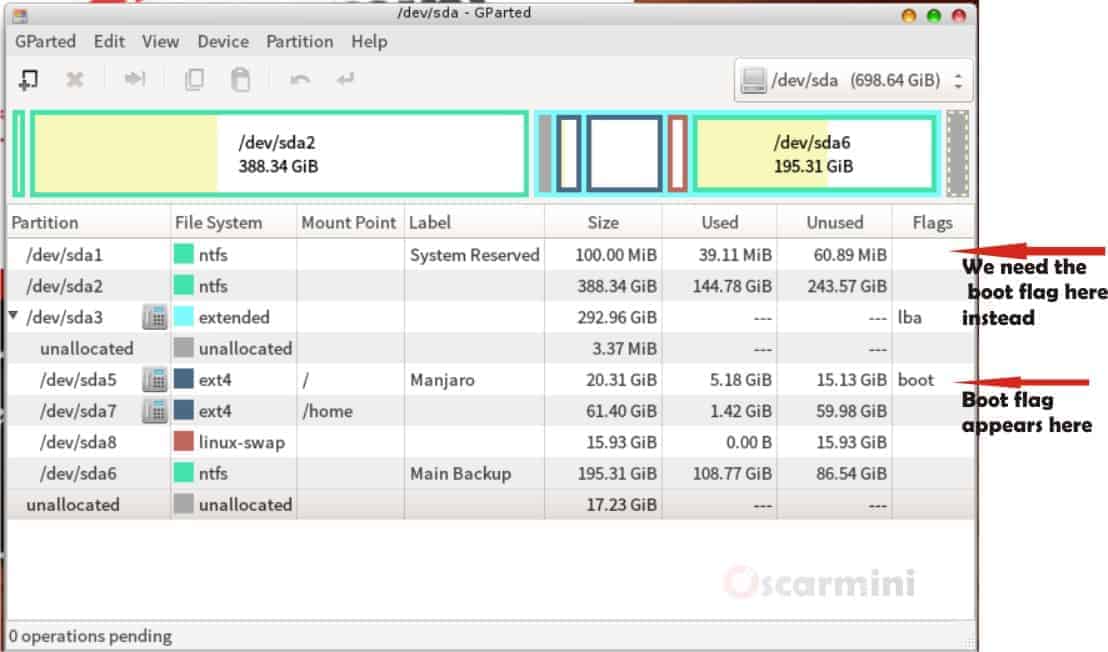Click the Flags column header

931,222
